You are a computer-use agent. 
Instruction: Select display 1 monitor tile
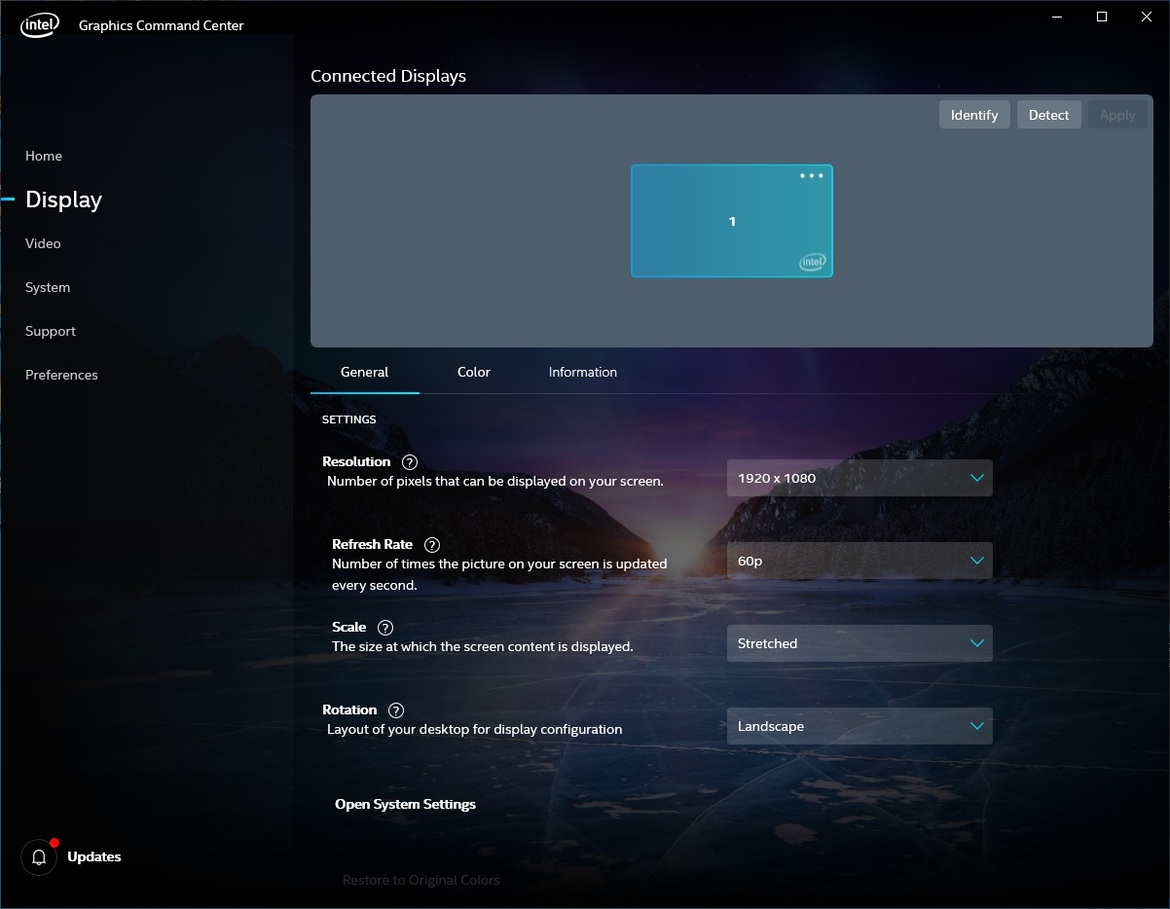pyautogui.click(x=731, y=221)
